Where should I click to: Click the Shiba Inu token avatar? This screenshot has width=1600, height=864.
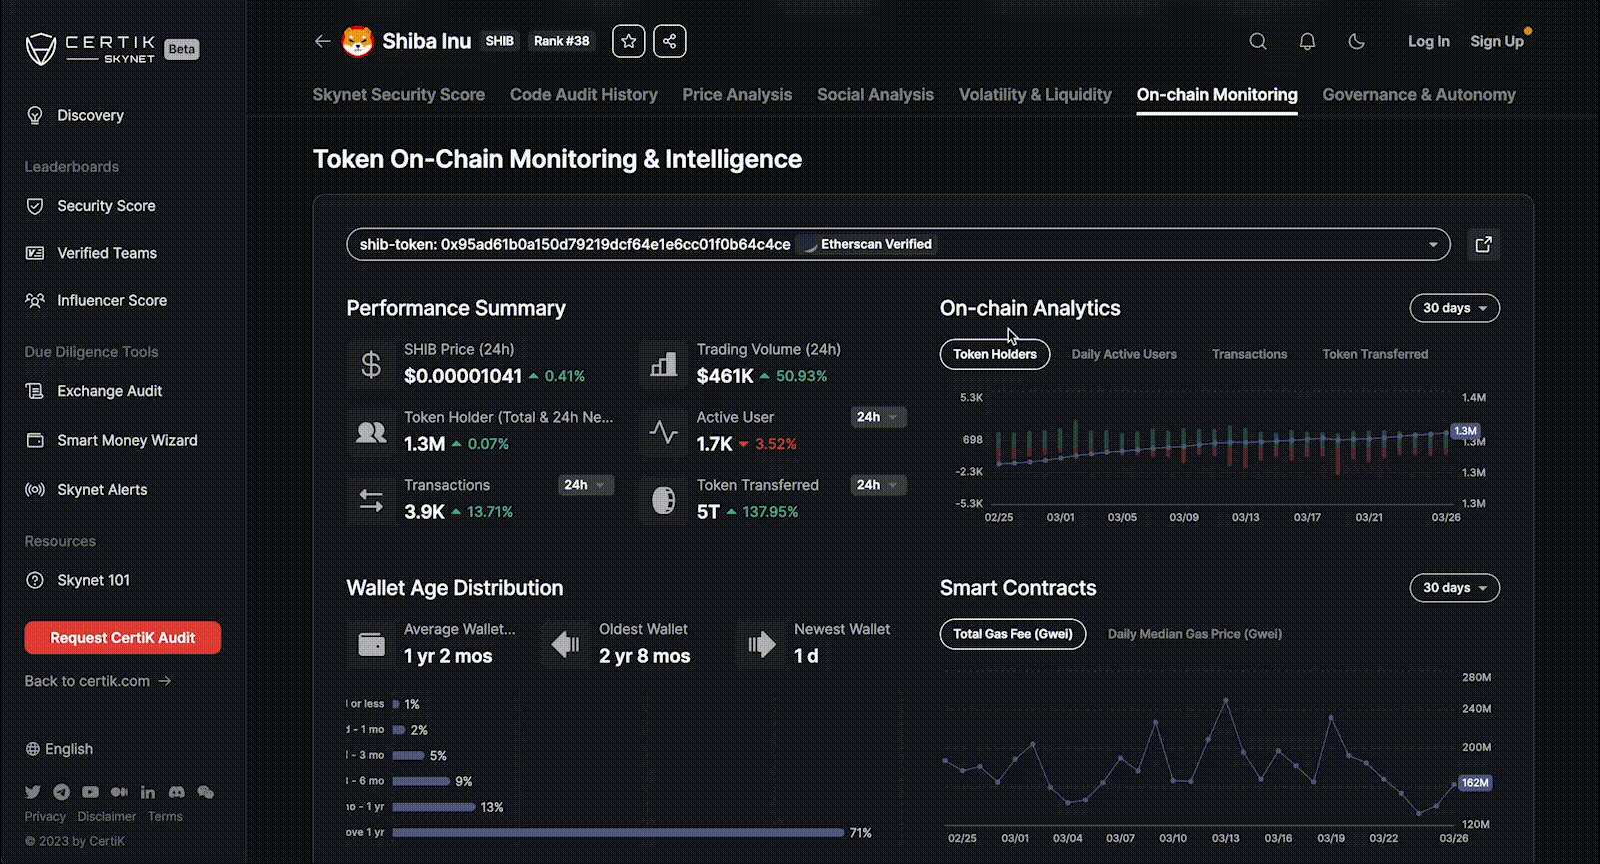[x=357, y=41]
